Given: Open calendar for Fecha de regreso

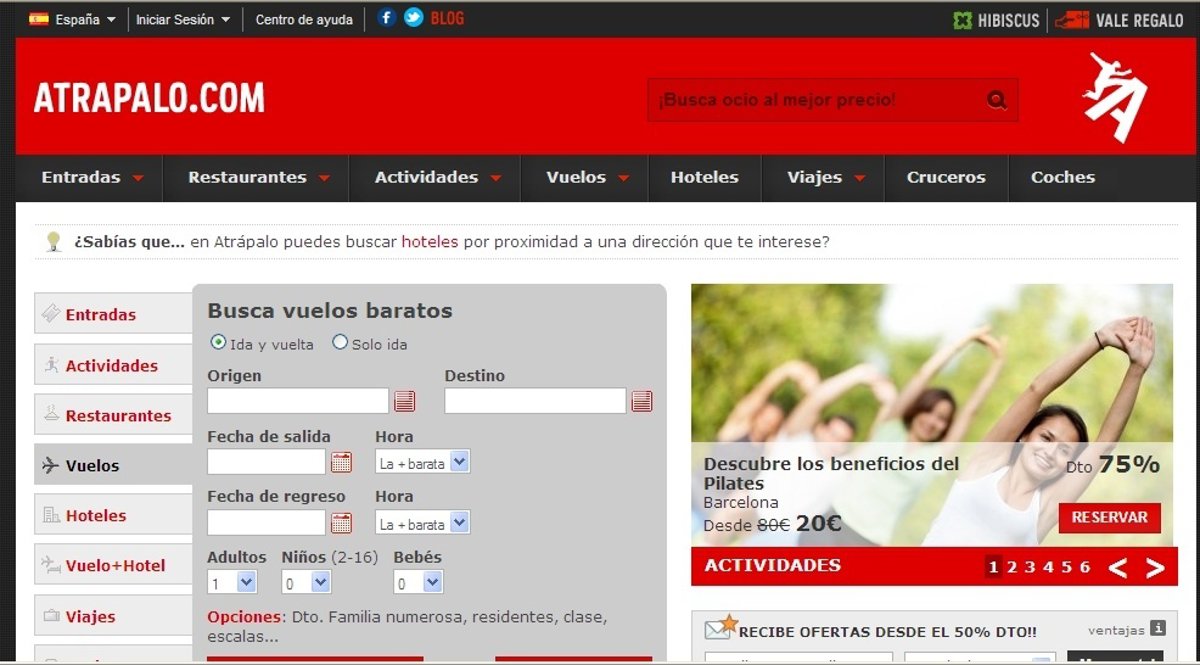Looking at the screenshot, I should point(341,523).
